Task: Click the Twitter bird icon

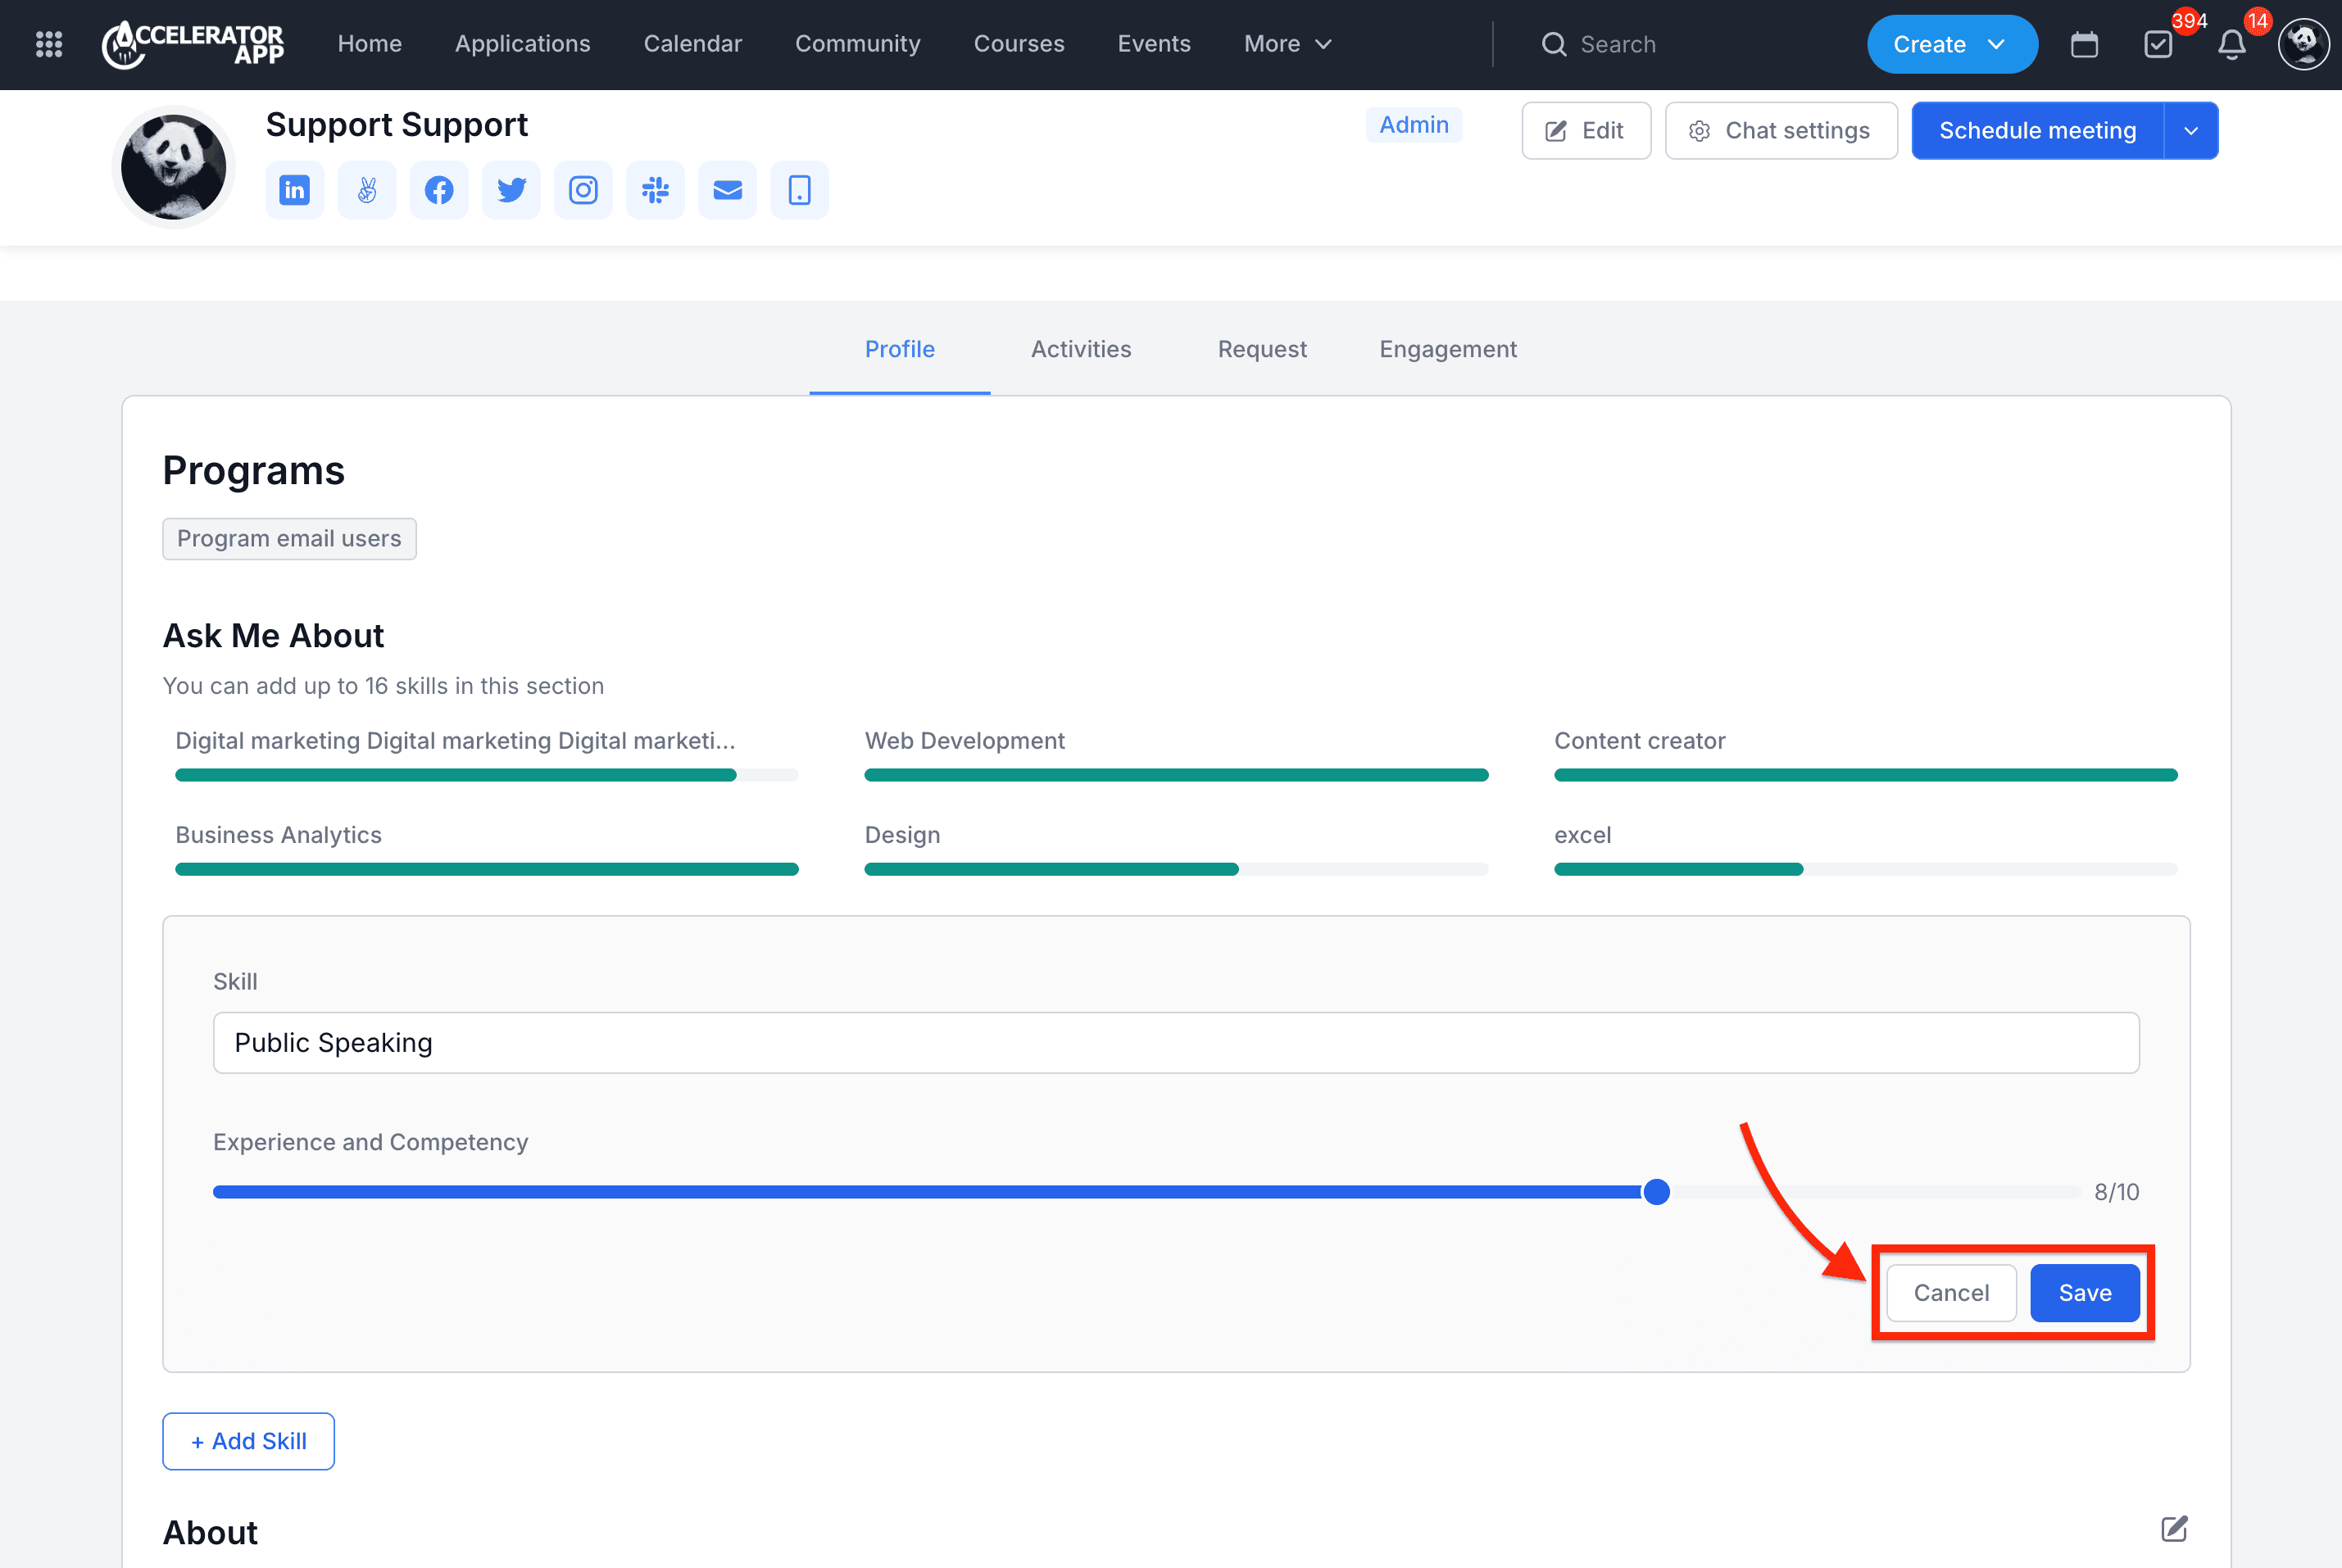Action: pyautogui.click(x=511, y=190)
